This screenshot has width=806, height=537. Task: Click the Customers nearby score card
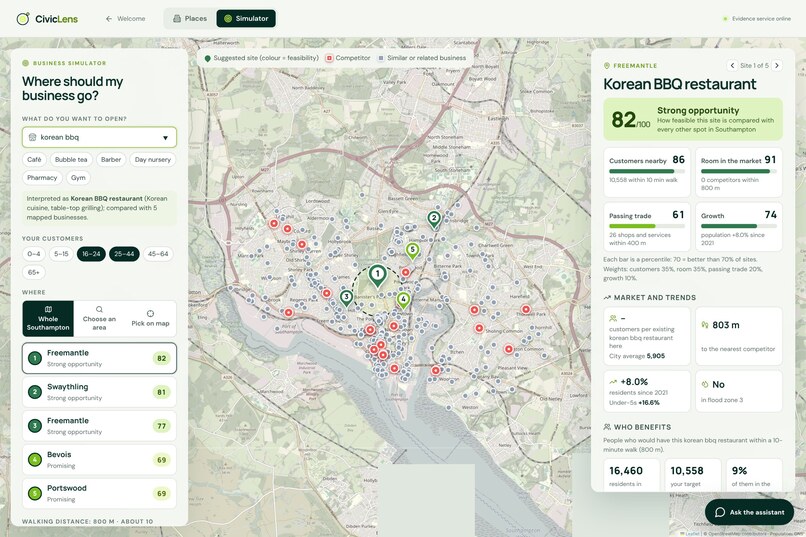point(647,173)
